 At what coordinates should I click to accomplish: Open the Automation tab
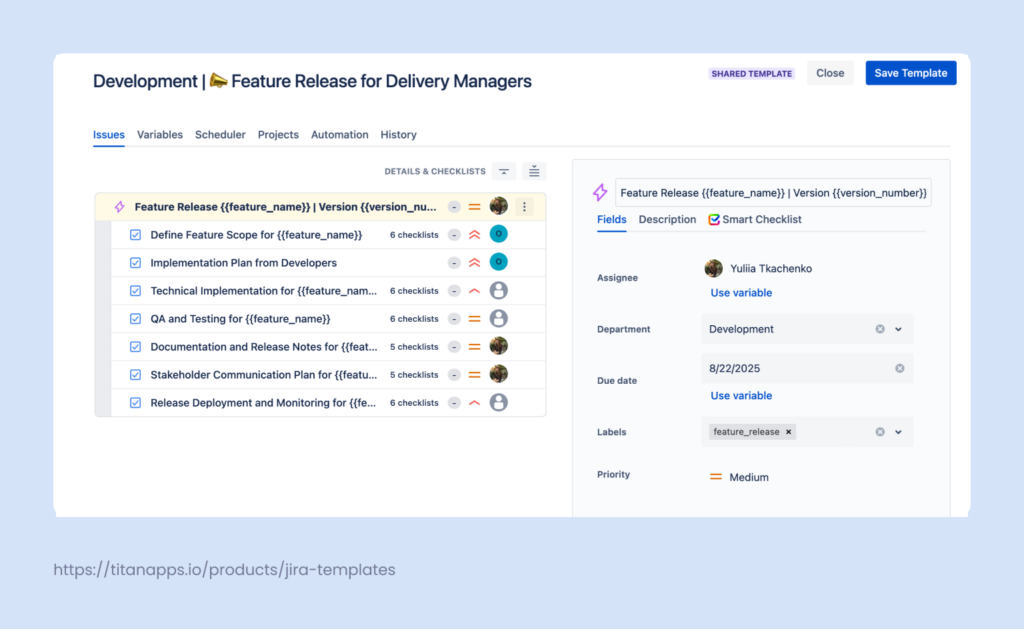click(x=340, y=135)
